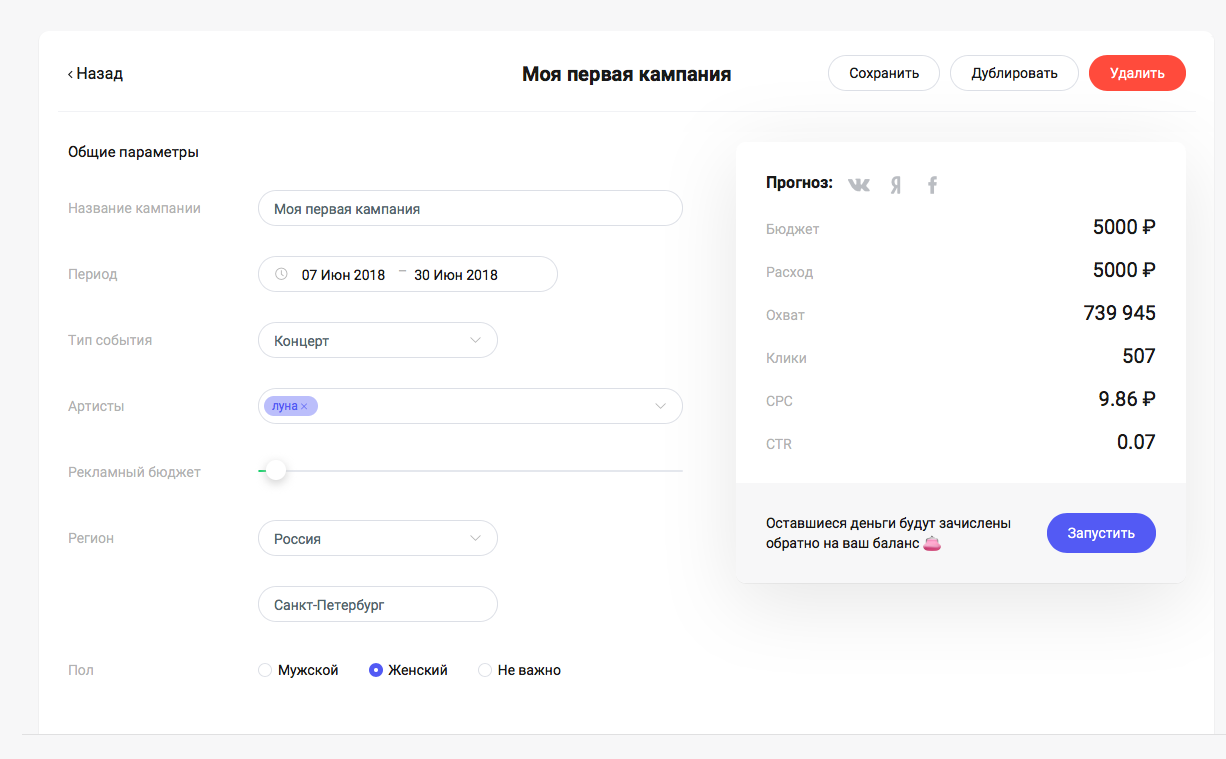Click the Yandex icon in forecast panel
1226x759 pixels.
tap(896, 184)
